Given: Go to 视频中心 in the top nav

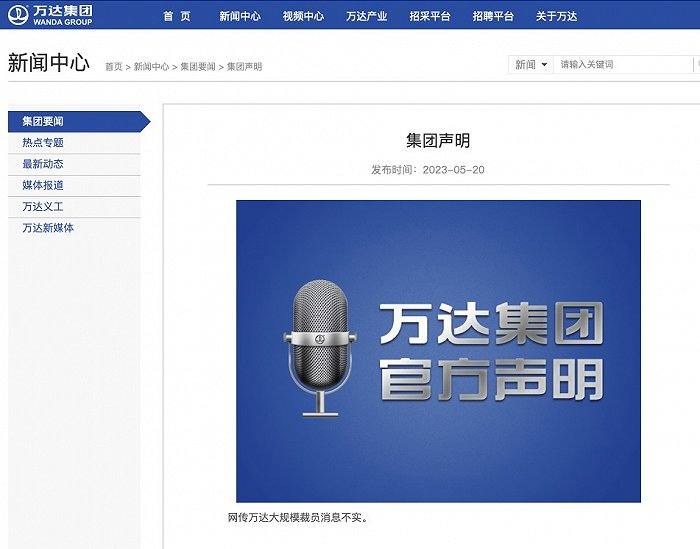Looking at the screenshot, I should coord(303,17).
